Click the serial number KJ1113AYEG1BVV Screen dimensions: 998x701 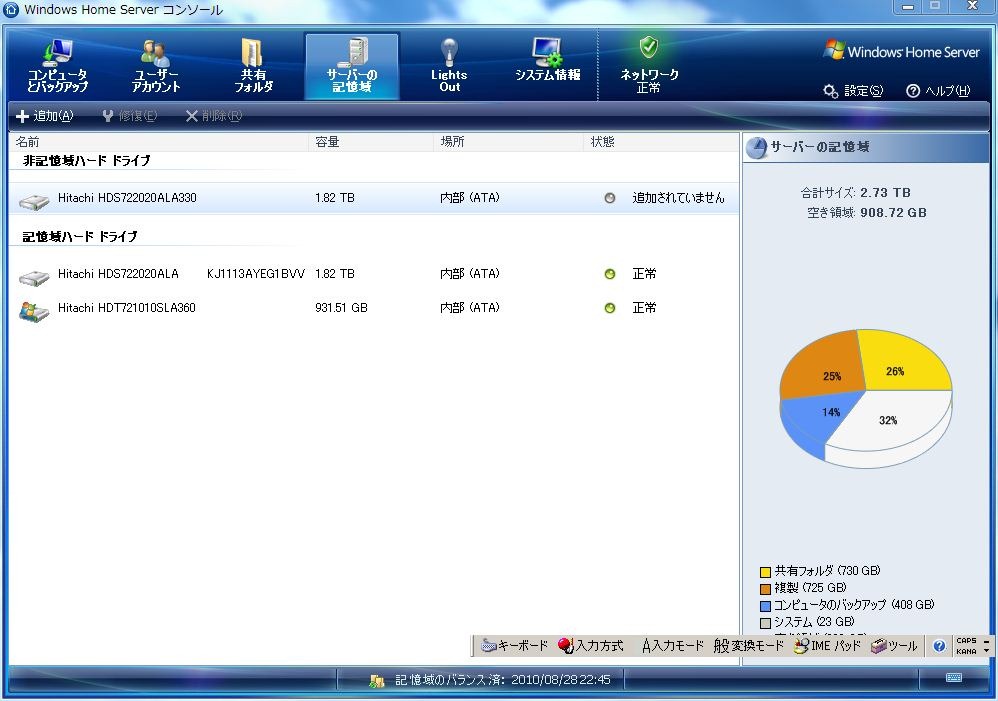[x=256, y=274]
